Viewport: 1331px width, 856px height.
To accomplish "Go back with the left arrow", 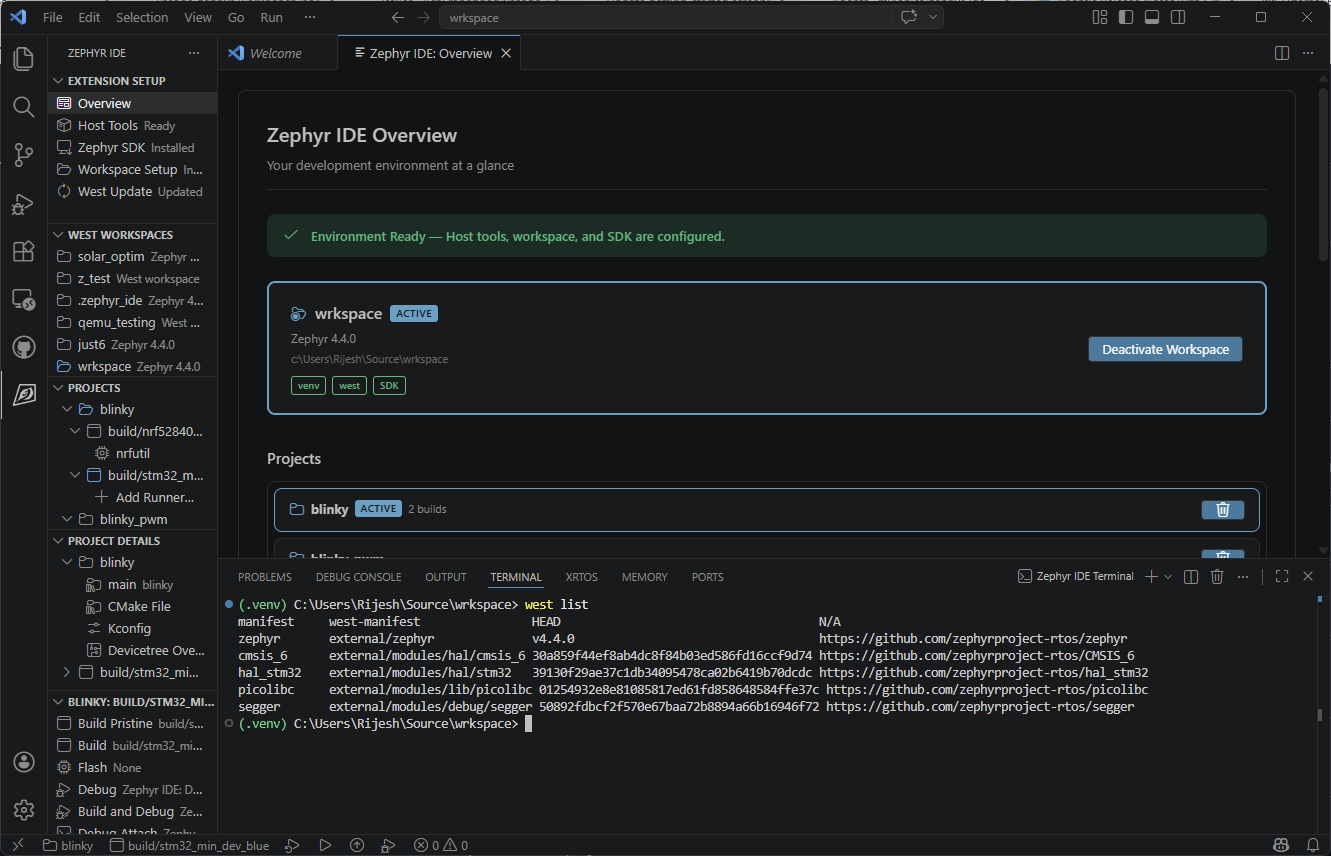I will coord(398,18).
